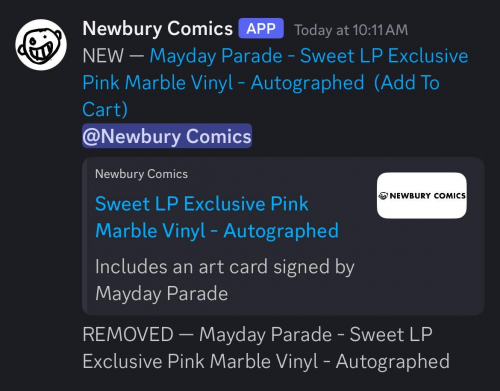Viewport: 500px width, 391px height.
Task: Click the Today at 10:11 AM timestamp
Action: click(351, 30)
